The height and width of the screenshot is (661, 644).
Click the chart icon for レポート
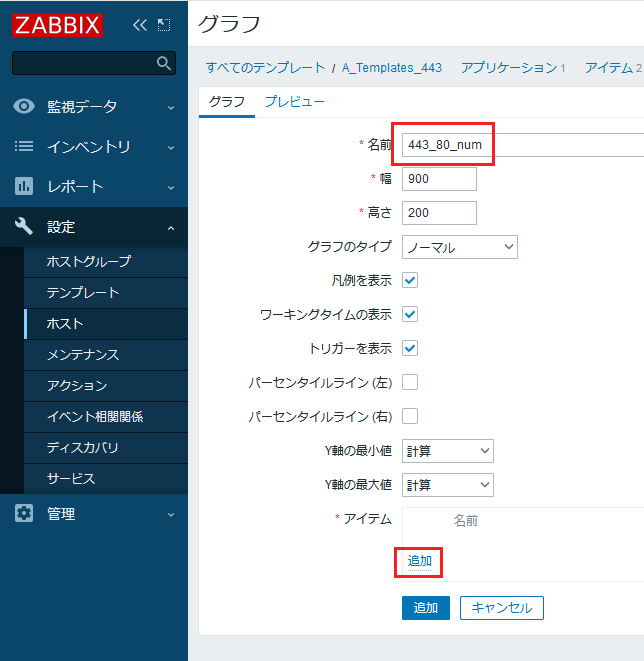tap(24, 186)
